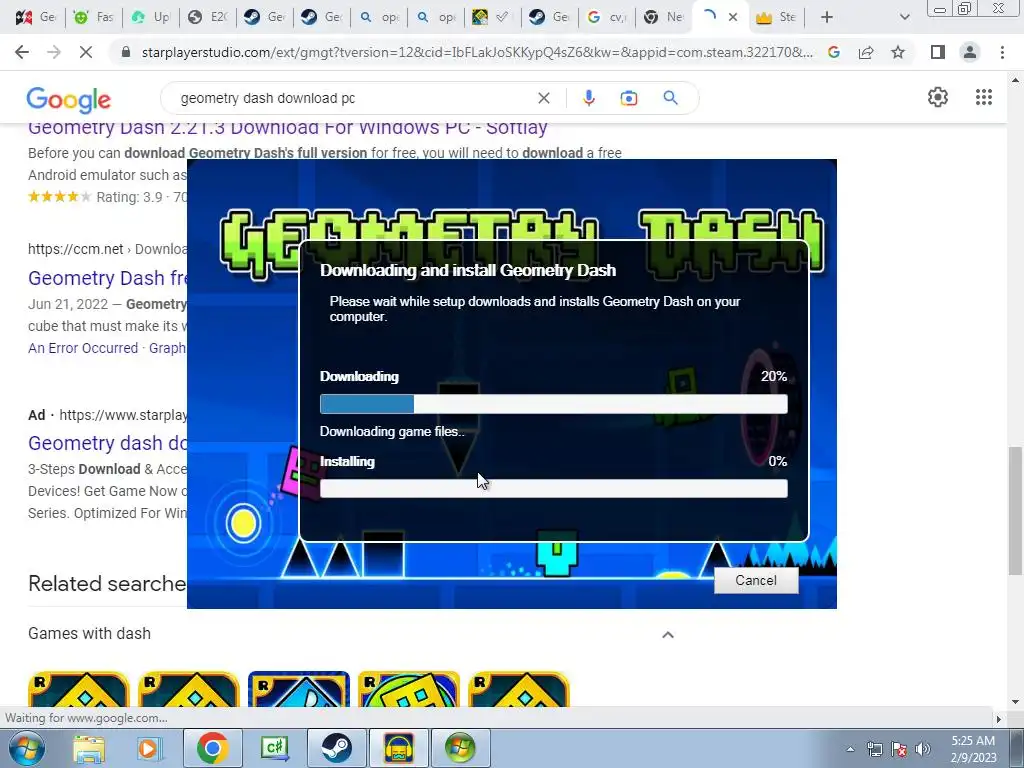1024x768 pixels.
Task: Open the Geometry Dash taskbar icon
Action: pyautogui.click(x=398, y=748)
